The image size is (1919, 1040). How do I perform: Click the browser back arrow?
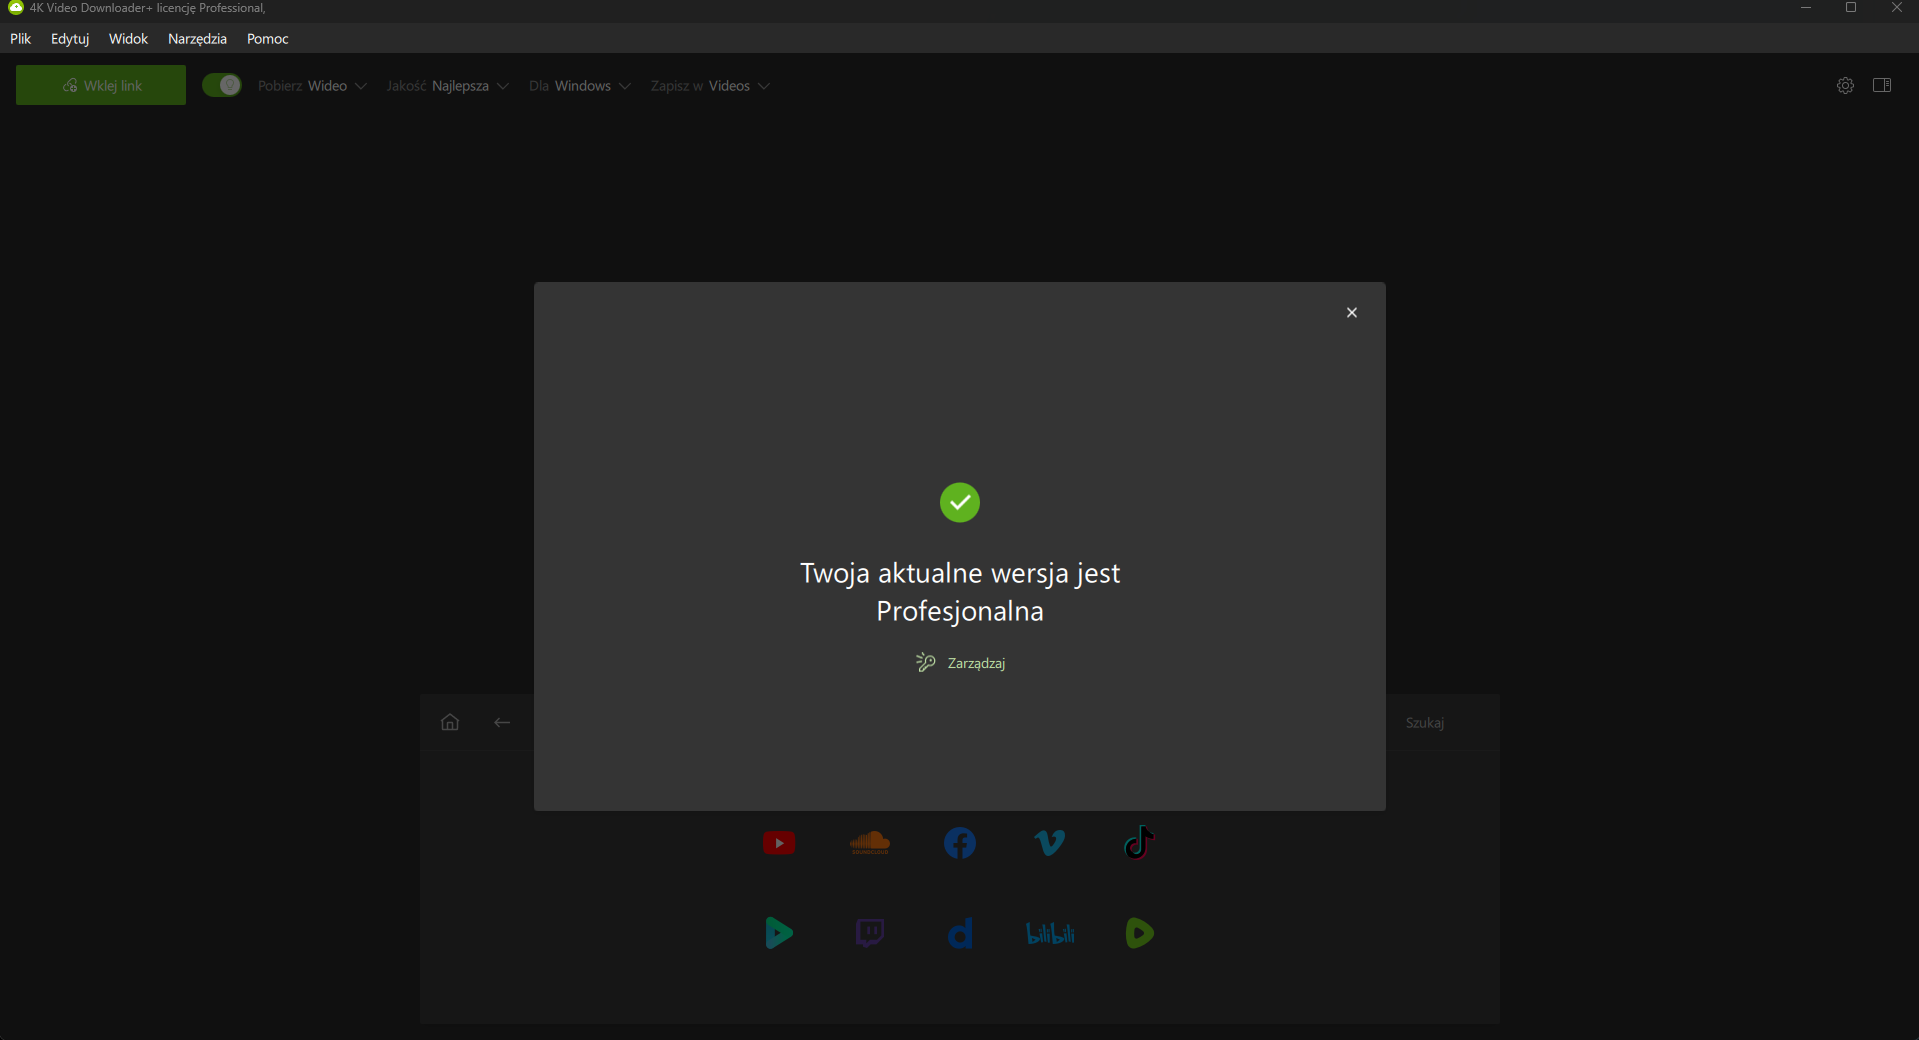(502, 722)
